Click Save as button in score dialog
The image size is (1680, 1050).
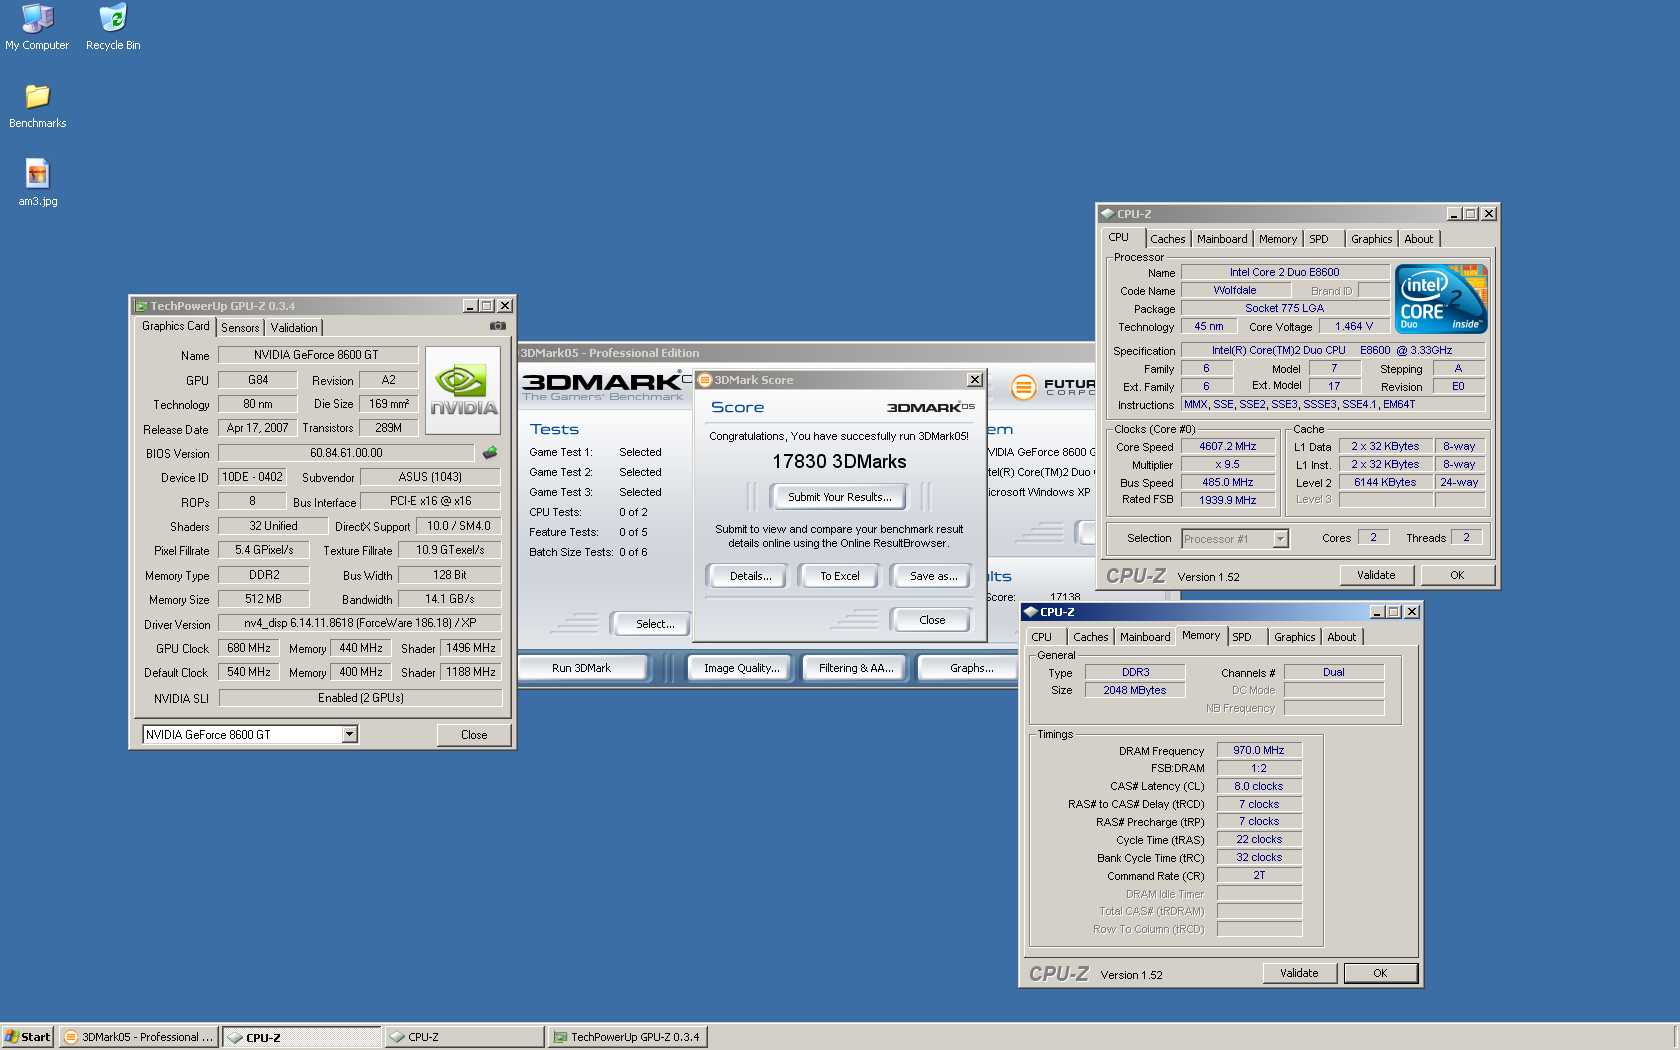933,576
